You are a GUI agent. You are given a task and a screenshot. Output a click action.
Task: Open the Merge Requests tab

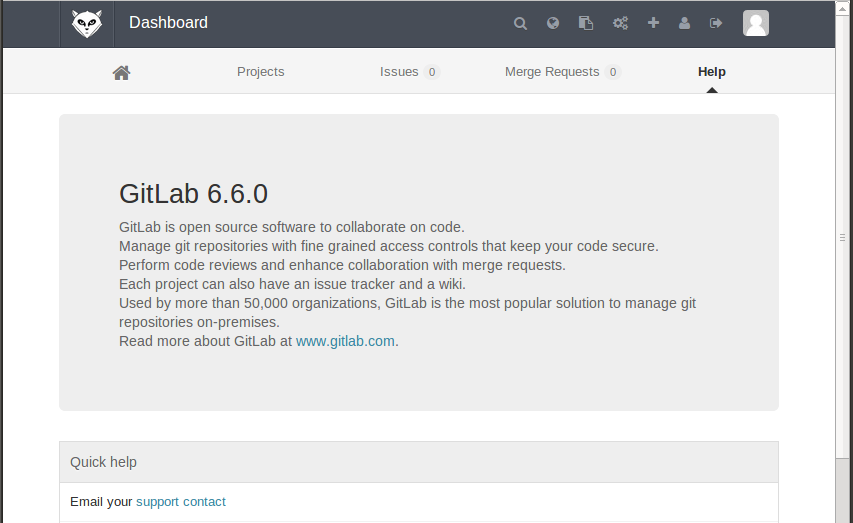coord(563,72)
